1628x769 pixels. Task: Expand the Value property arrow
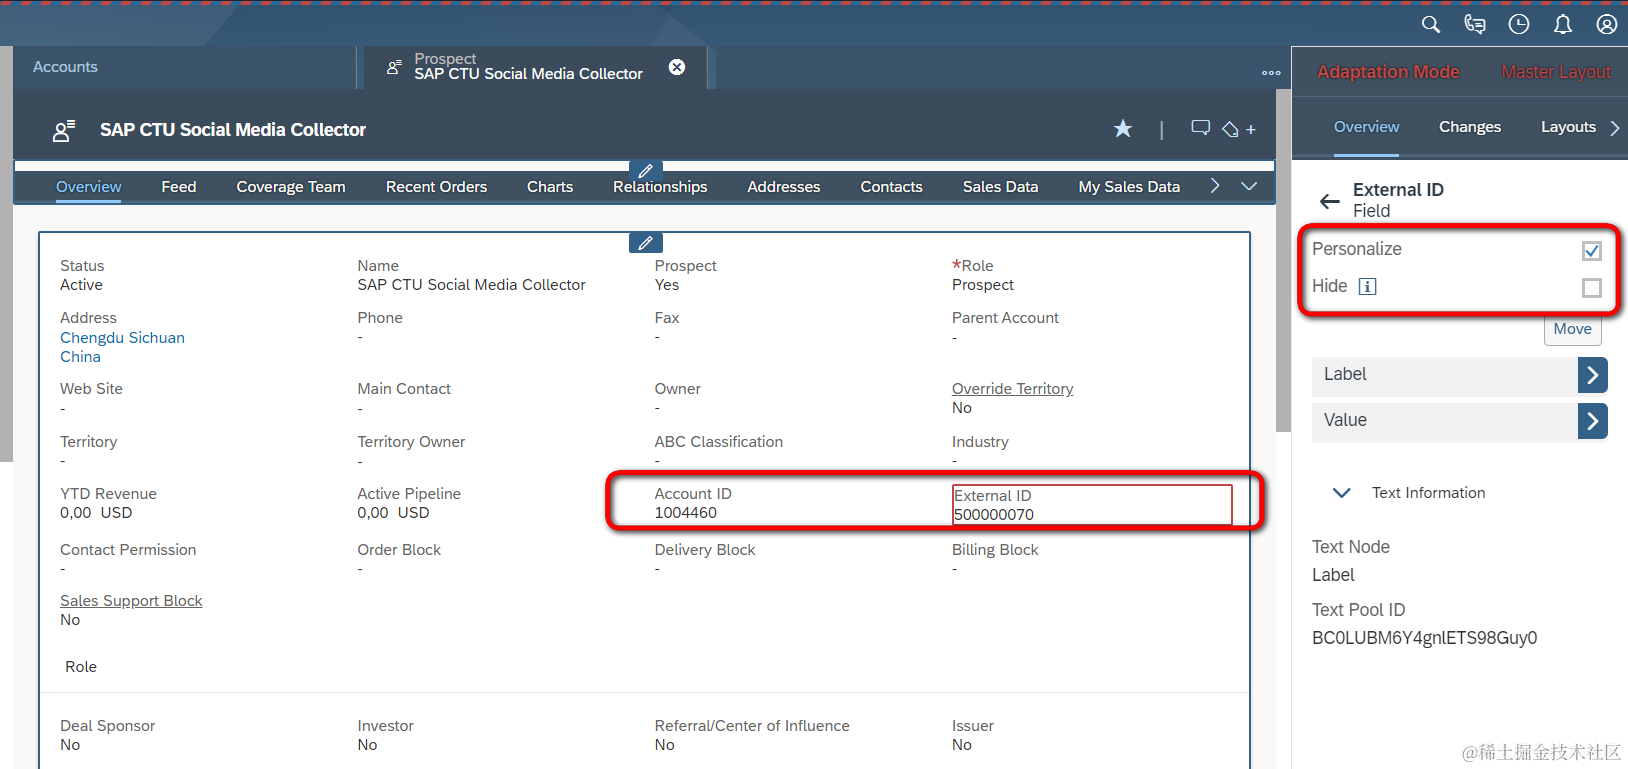point(1593,421)
